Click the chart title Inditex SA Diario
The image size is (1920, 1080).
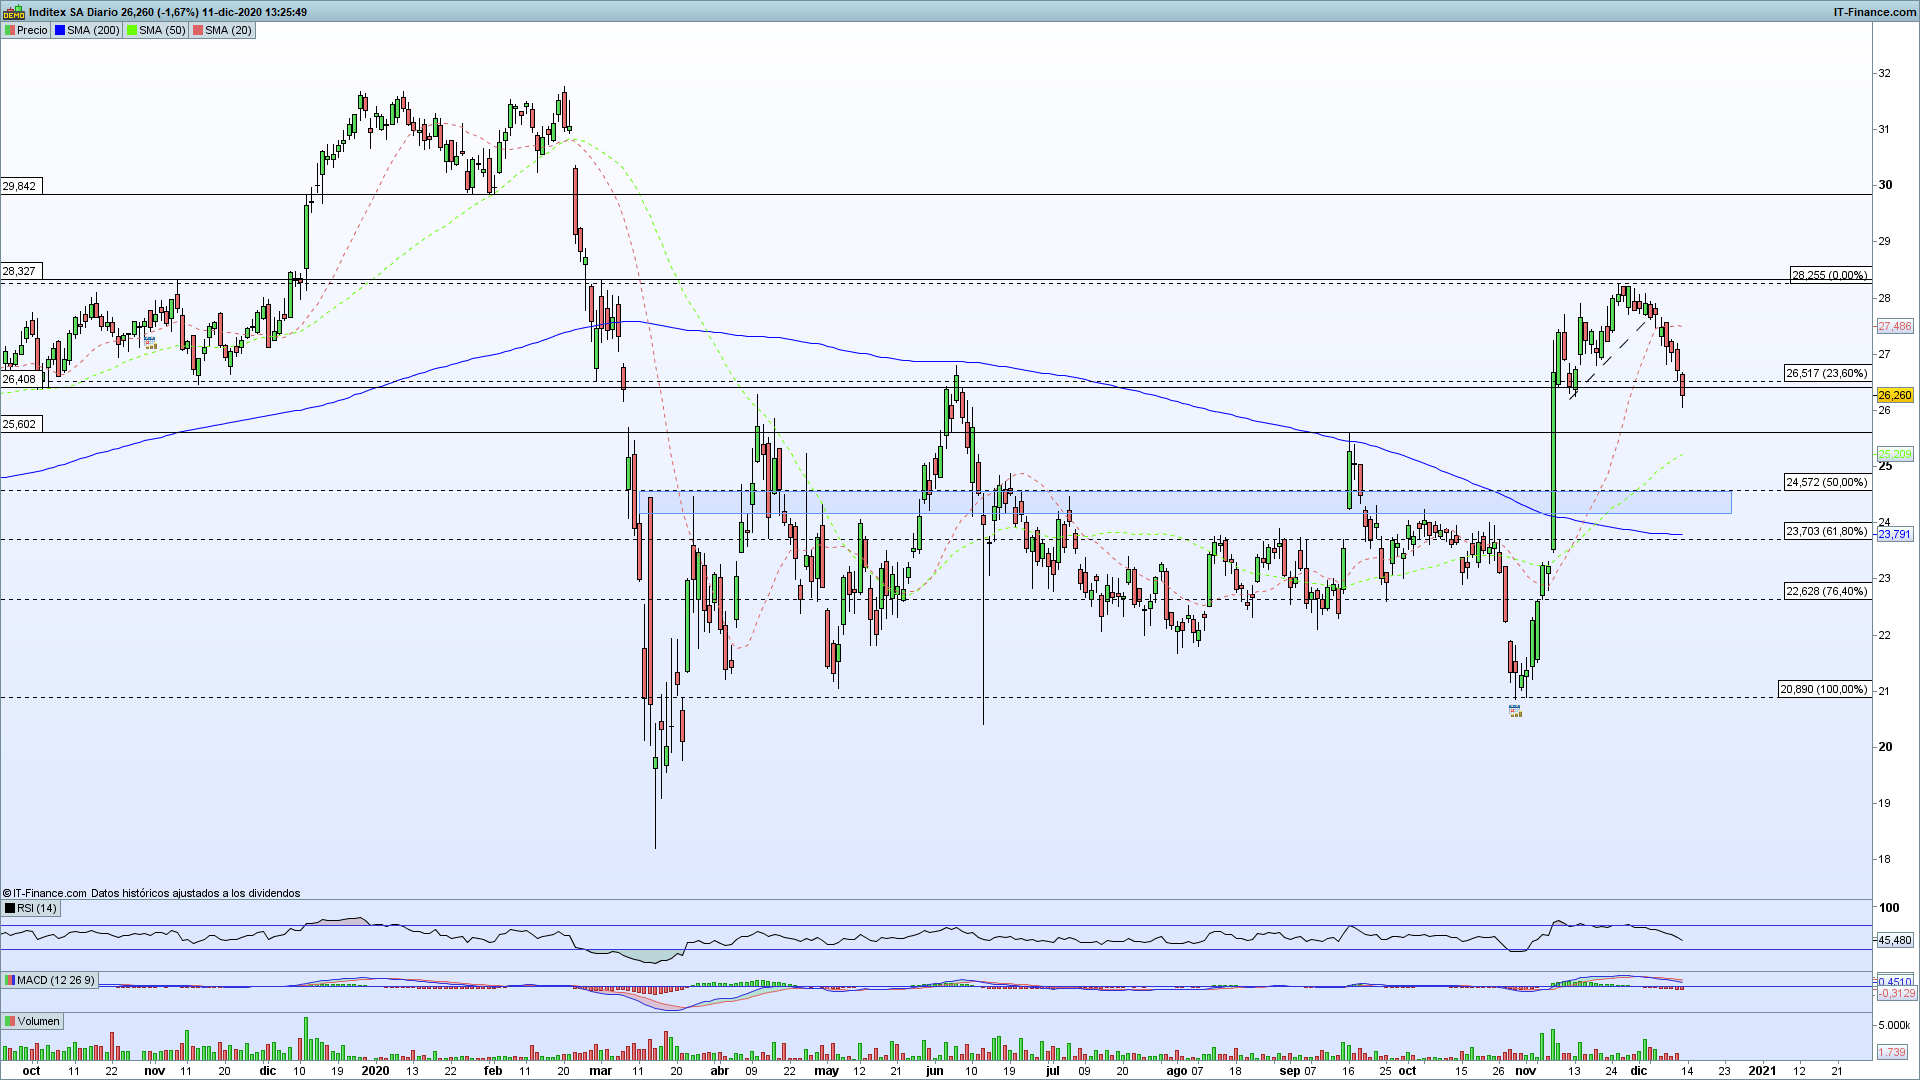[x=74, y=12]
